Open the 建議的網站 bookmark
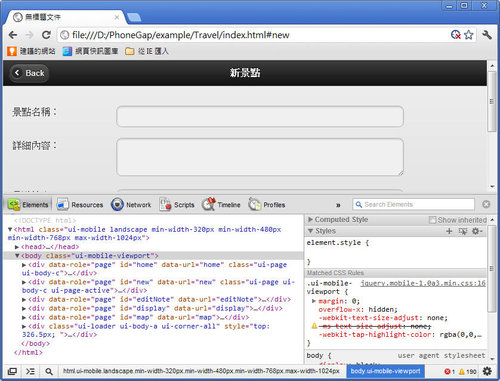The width and height of the screenshot is (500, 381). (x=31, y=51)
